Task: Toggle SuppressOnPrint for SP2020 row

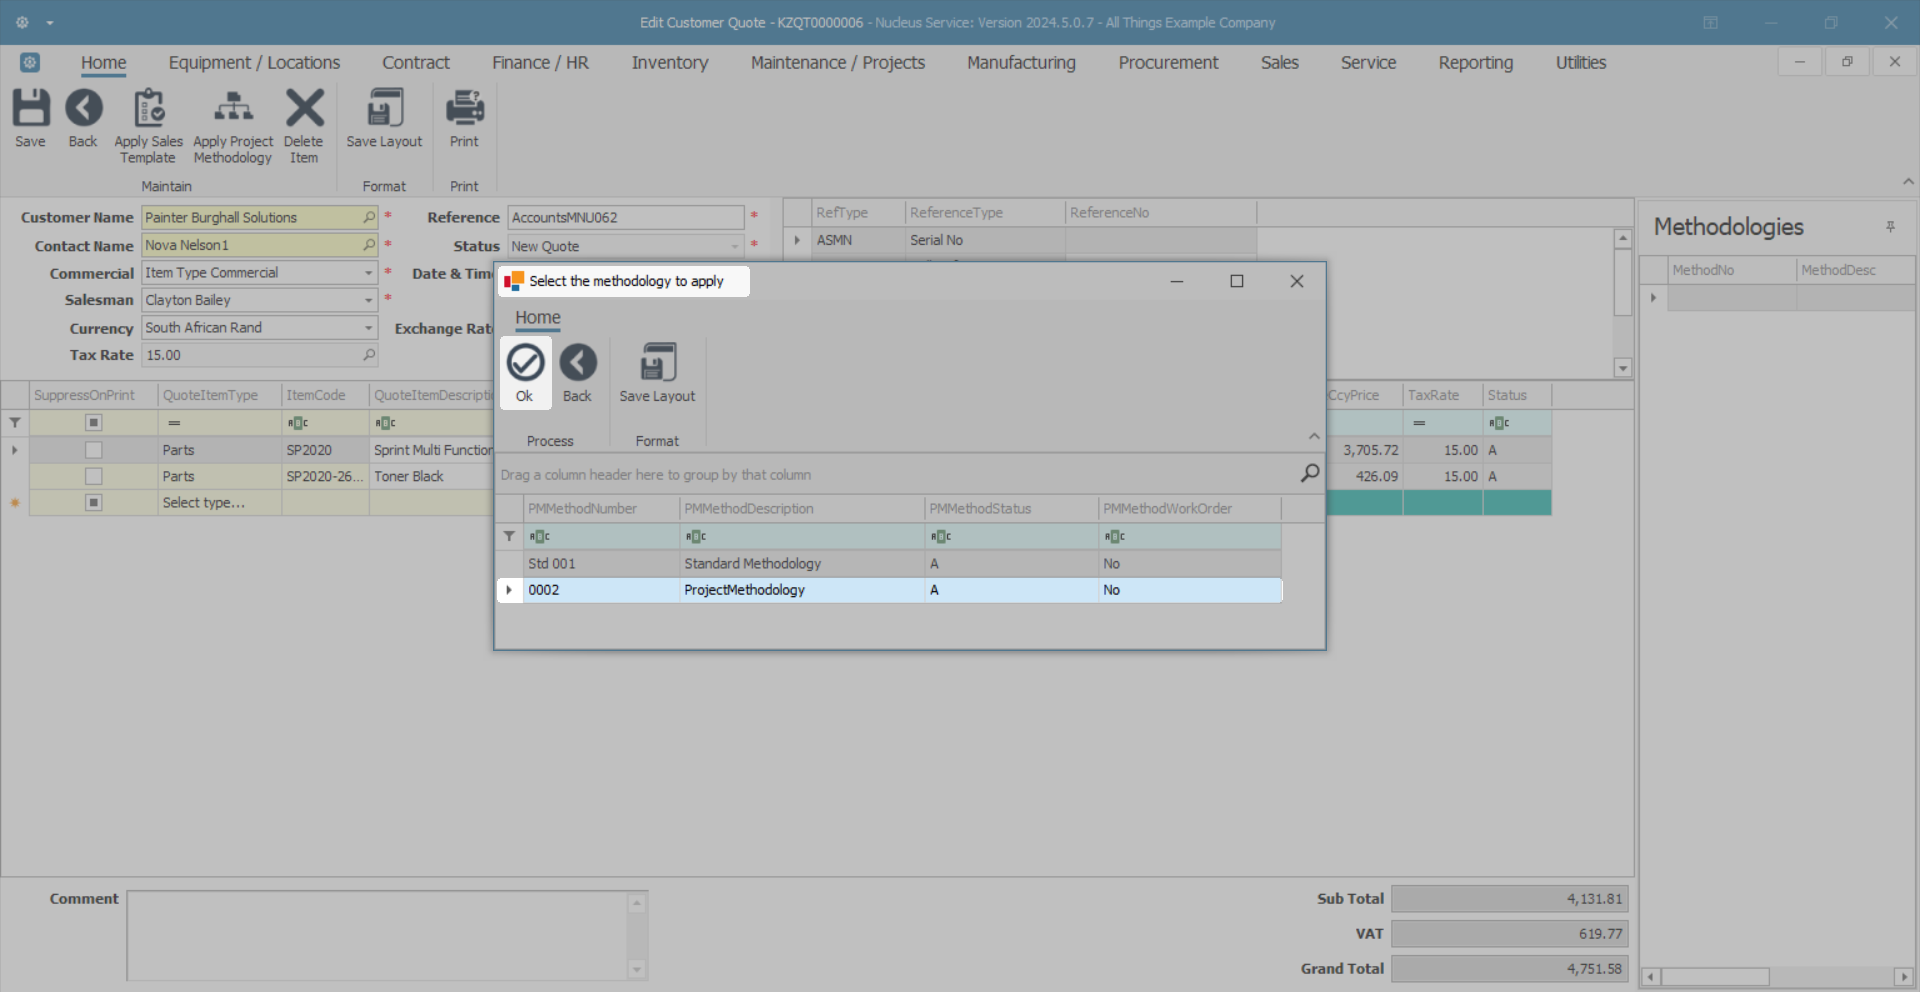Action: [x=93, y=450]
